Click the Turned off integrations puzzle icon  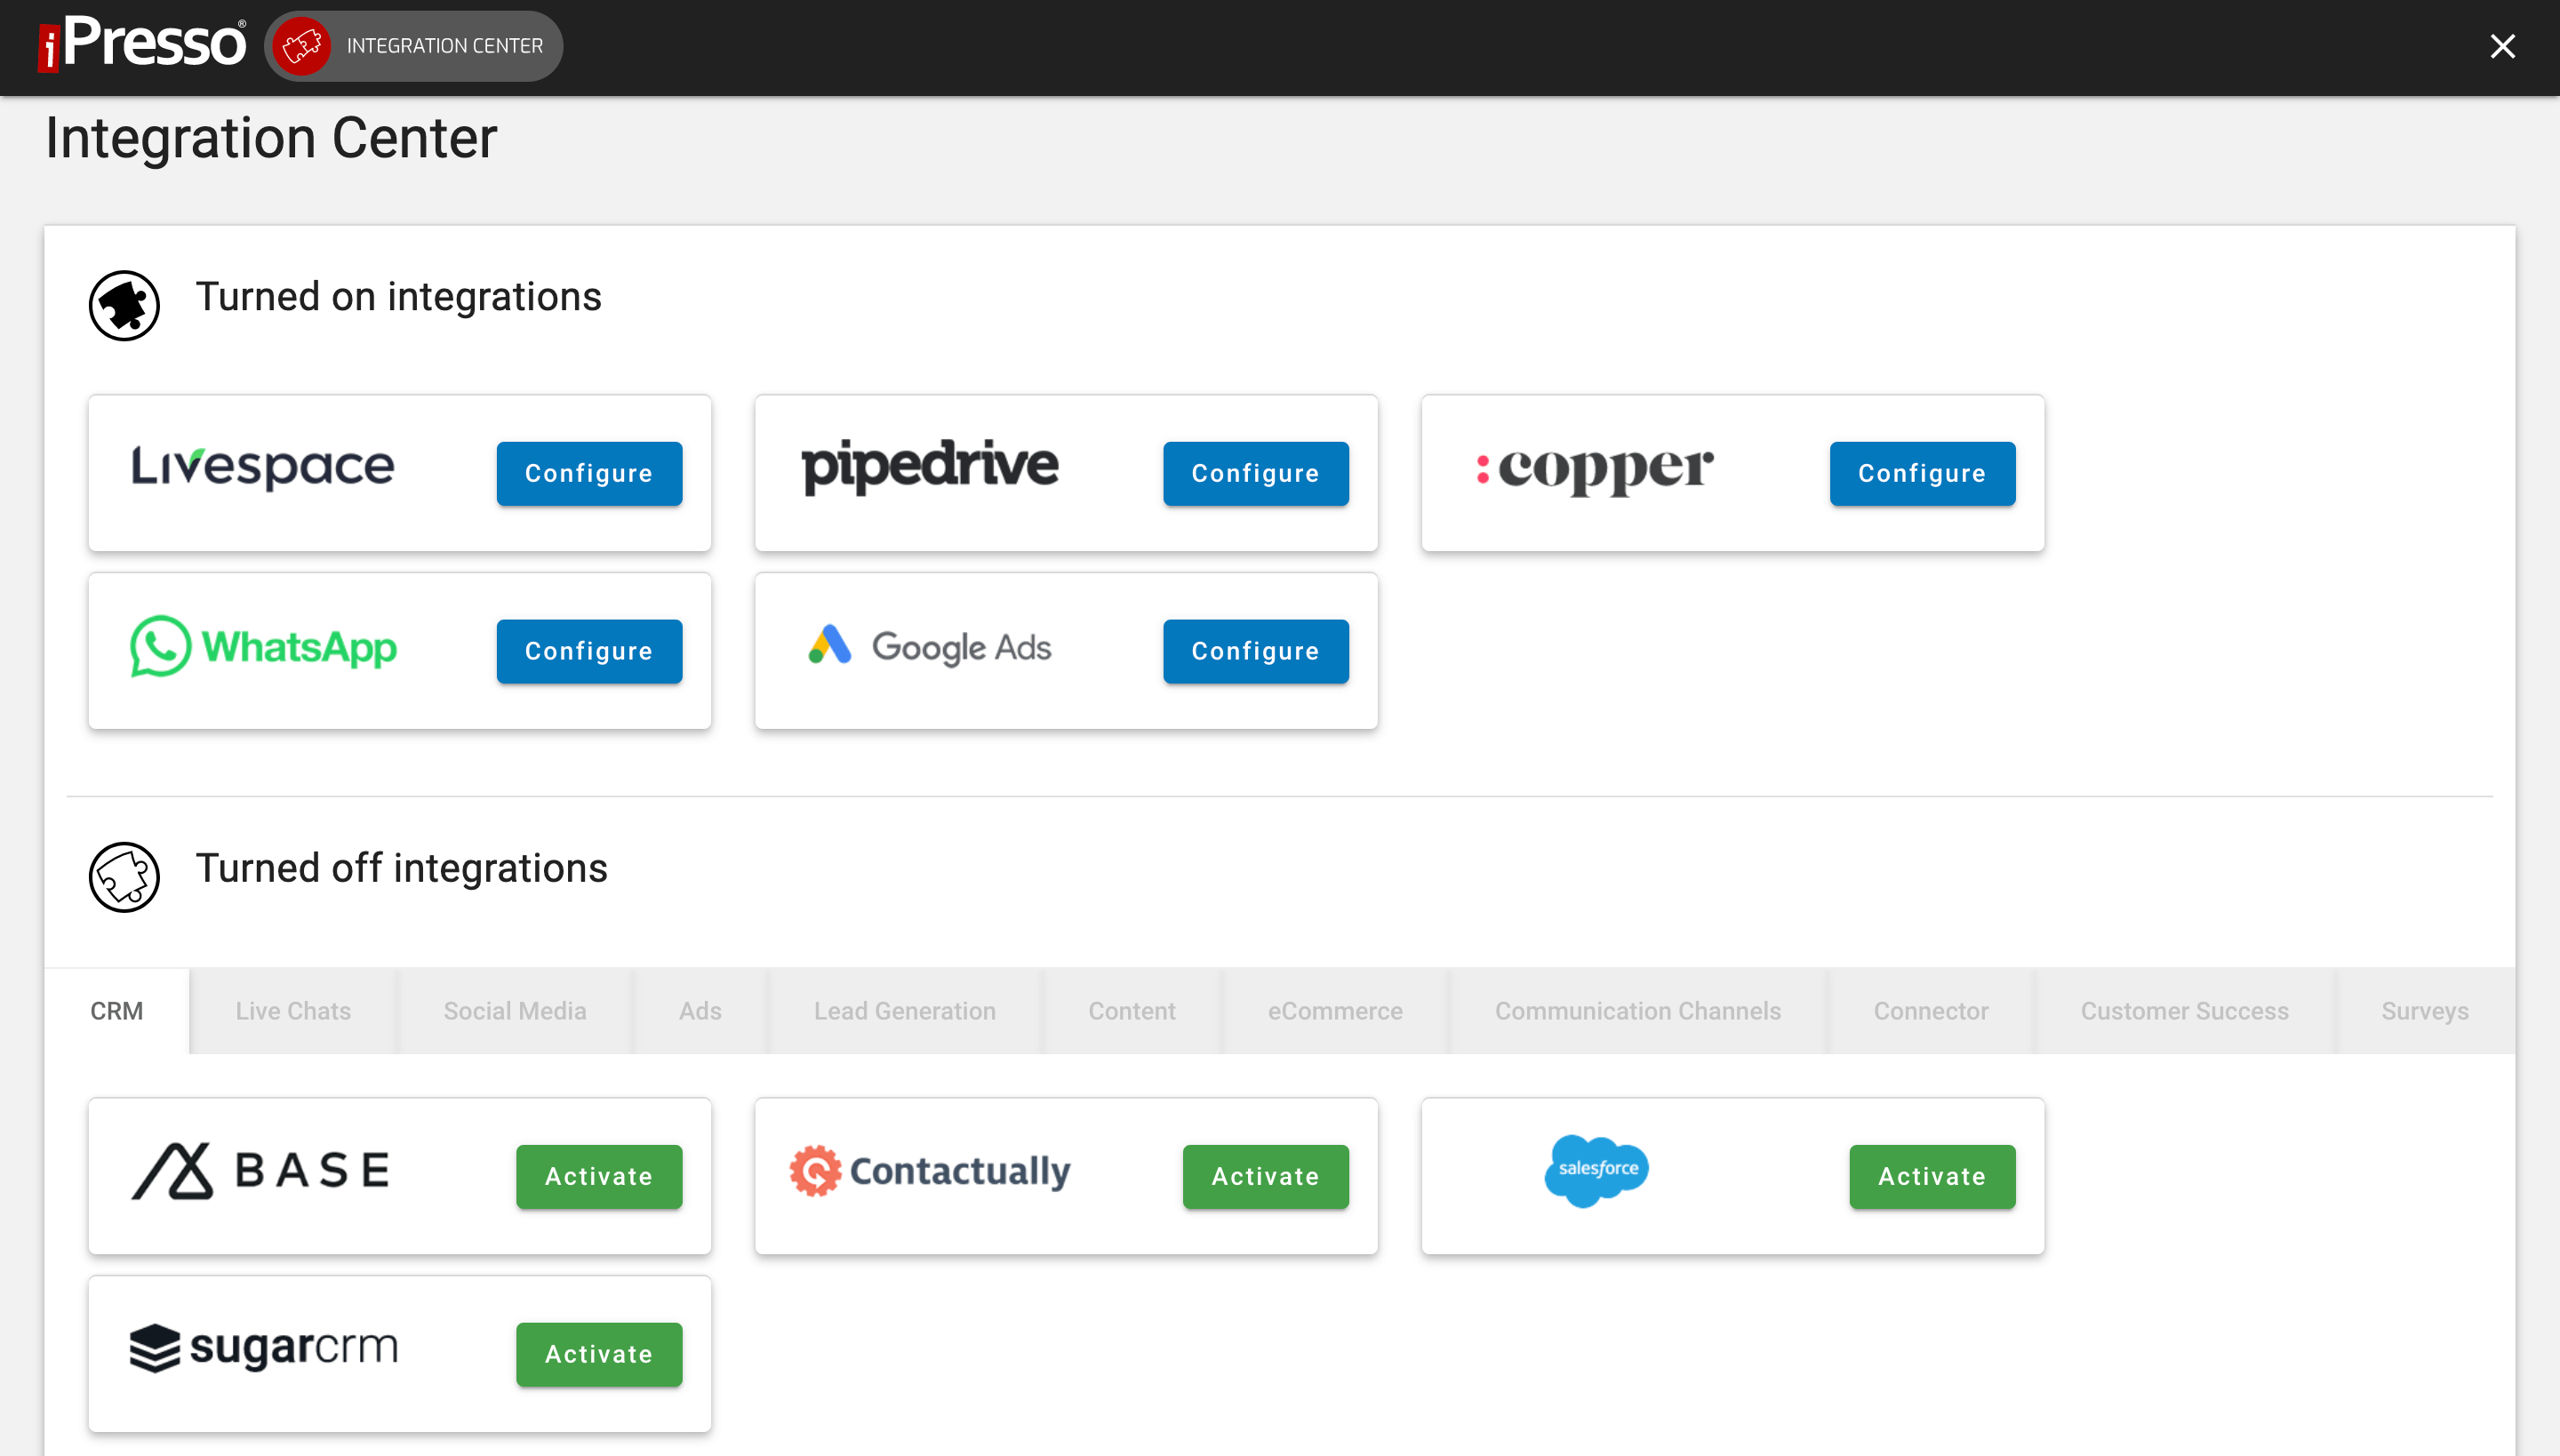coord(124,877)
